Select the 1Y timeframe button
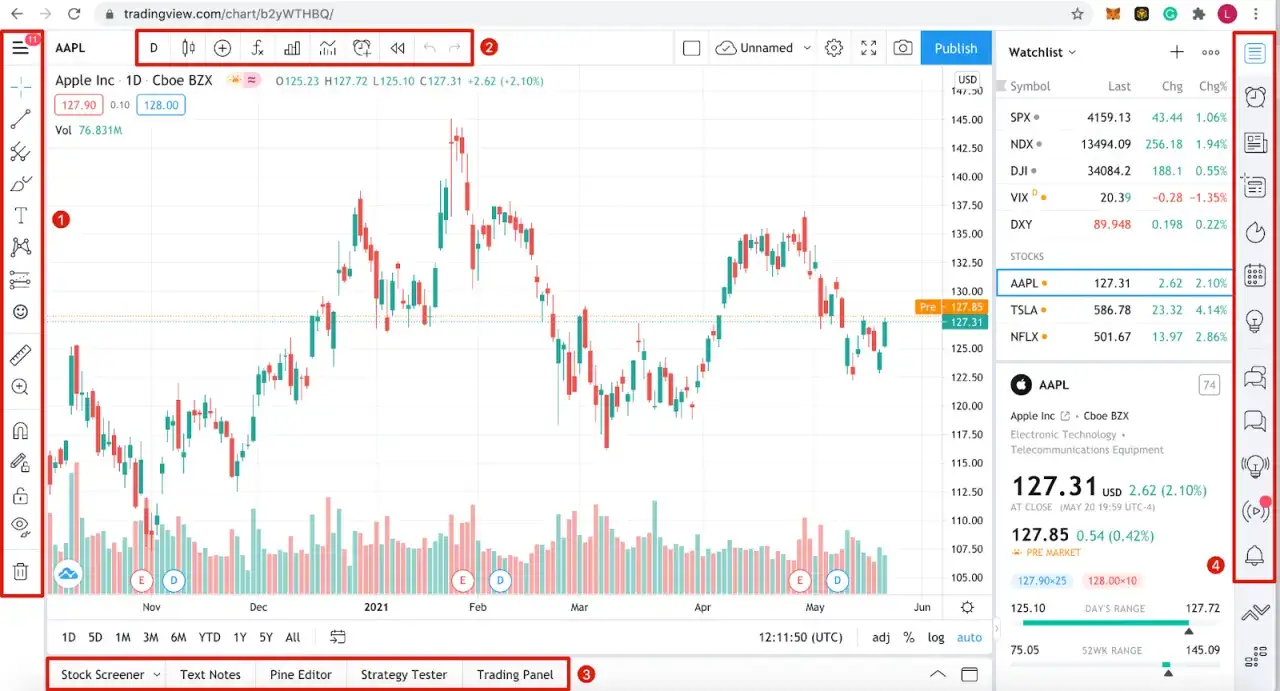 [x=239, y=637]
